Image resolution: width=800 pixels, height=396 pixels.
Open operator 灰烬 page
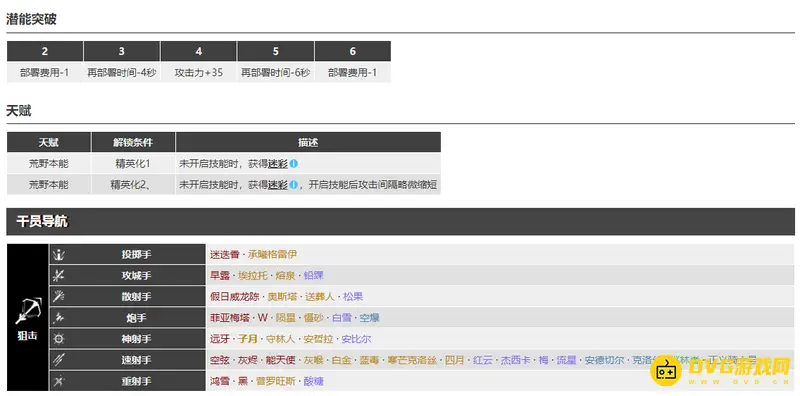(x=248, y=360)
